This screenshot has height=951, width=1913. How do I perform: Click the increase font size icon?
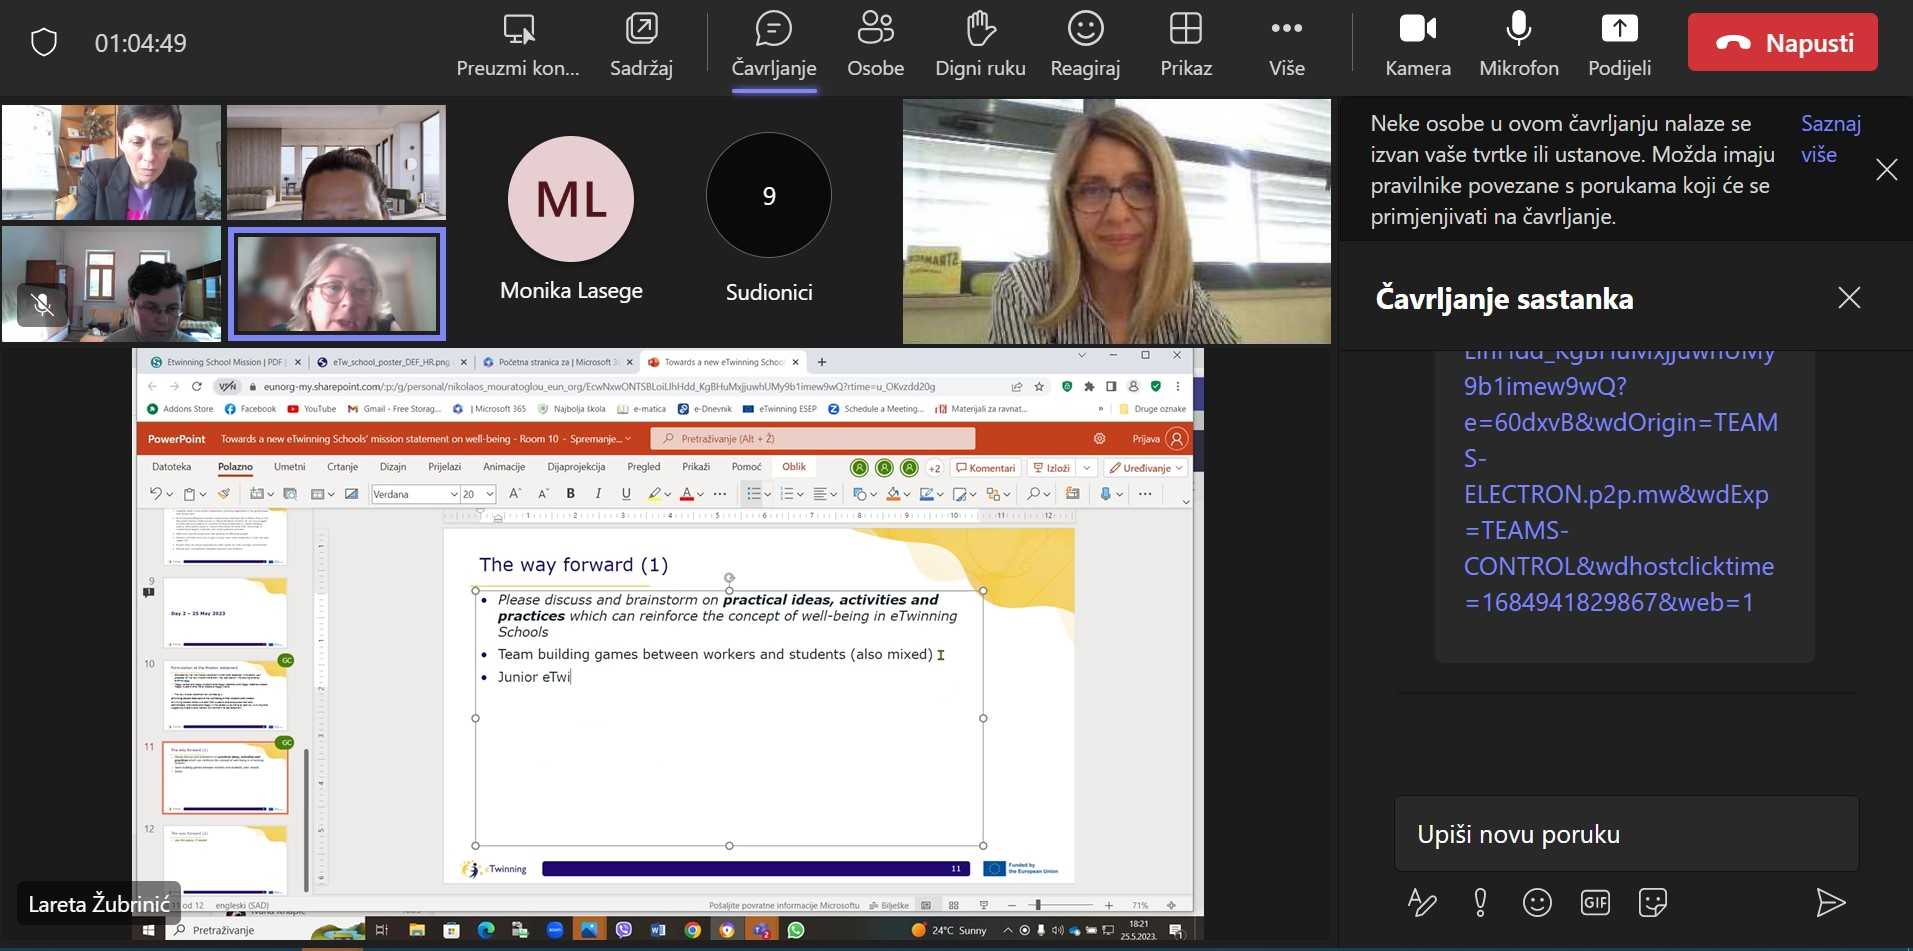515,494
